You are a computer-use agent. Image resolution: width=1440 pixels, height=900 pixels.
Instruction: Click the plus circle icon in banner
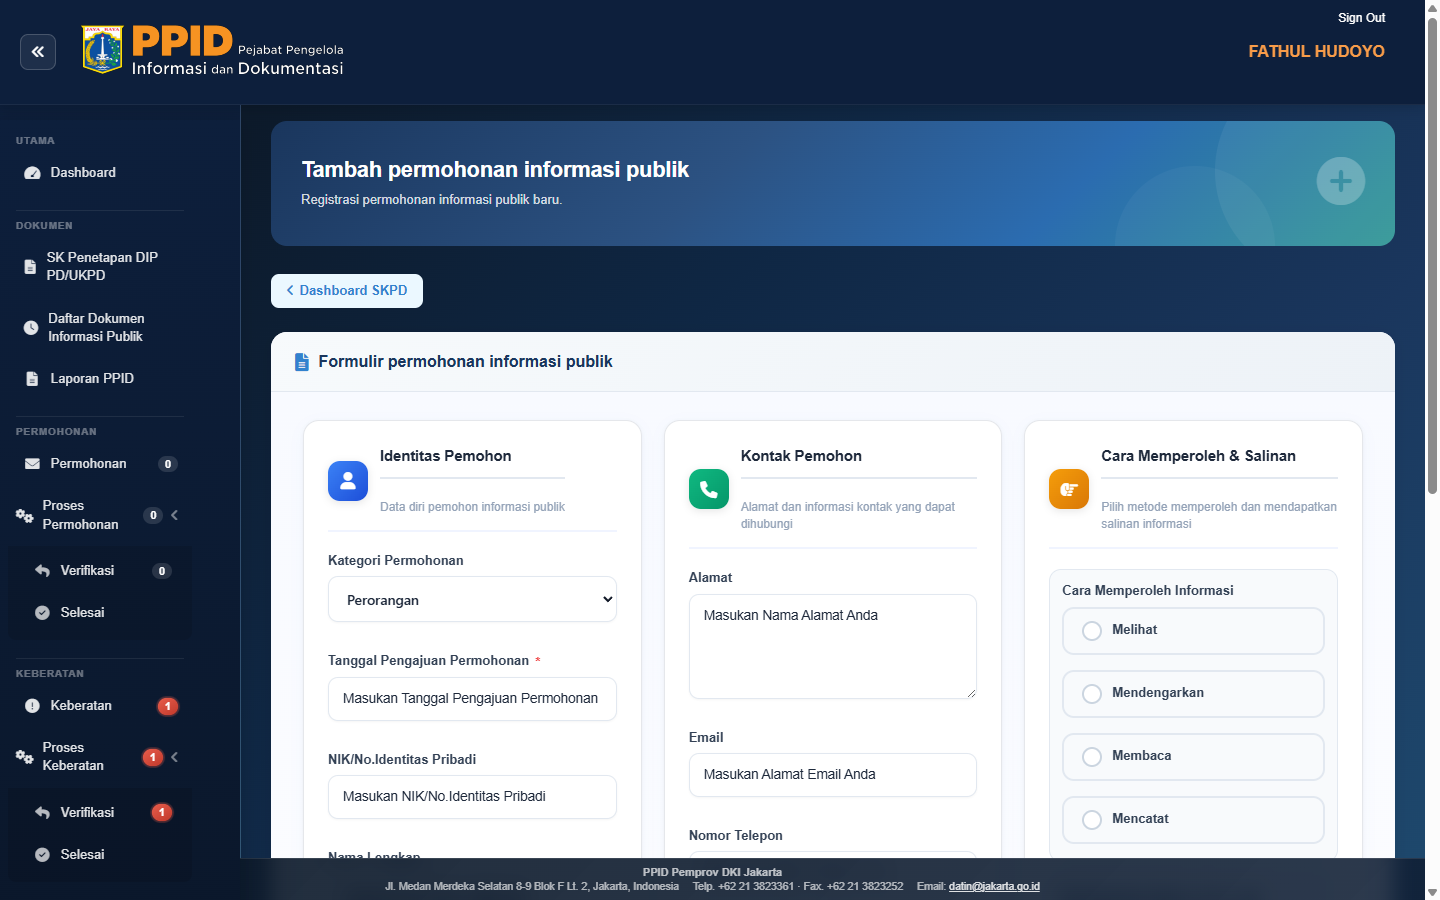pos(1341,181)
